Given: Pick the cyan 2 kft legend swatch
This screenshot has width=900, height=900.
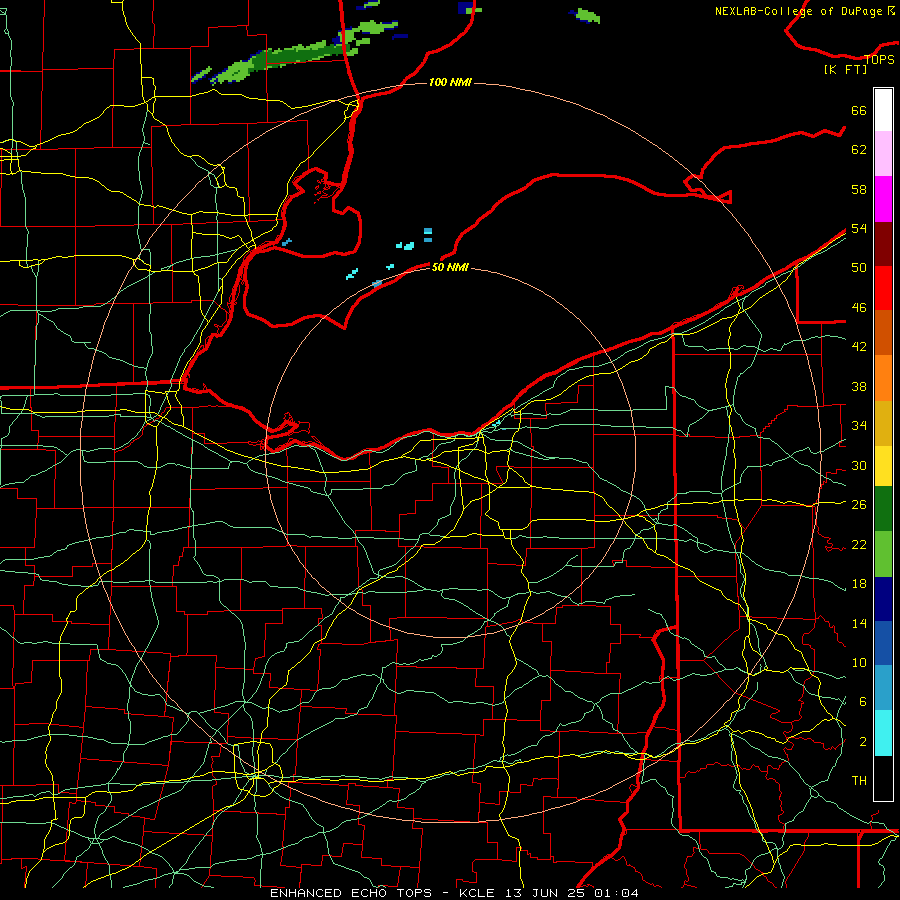Looking at the screenshot, I should [883, 733].
